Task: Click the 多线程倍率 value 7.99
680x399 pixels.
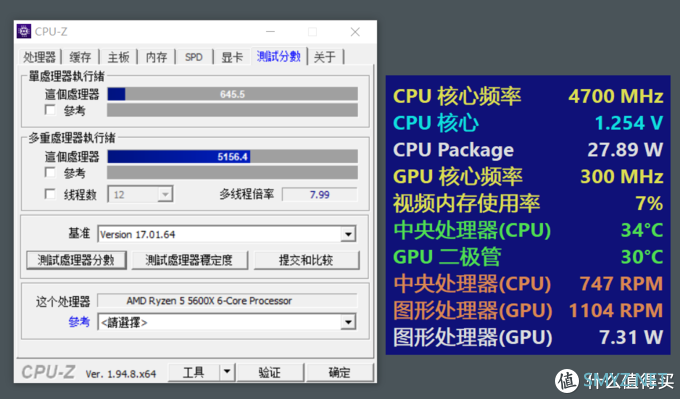Action: tap(320, 195)
